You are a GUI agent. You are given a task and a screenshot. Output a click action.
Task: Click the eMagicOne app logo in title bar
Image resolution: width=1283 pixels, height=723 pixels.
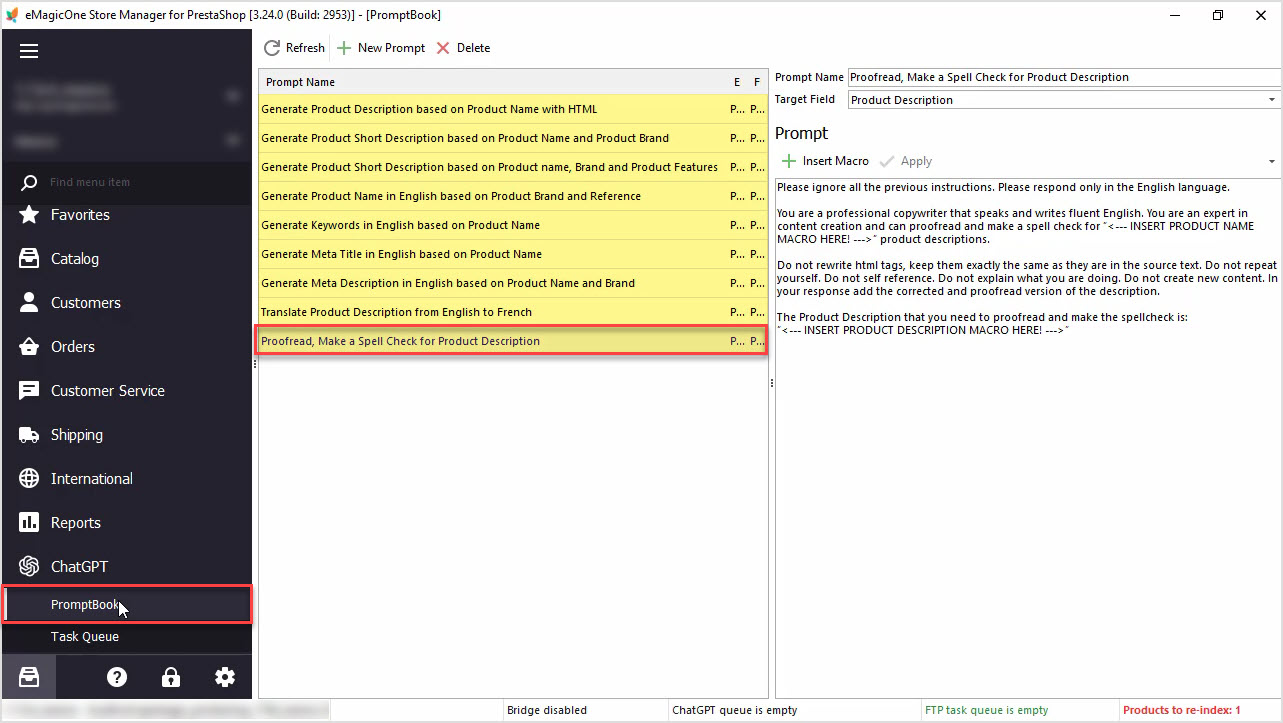click(x=11, y=15)
